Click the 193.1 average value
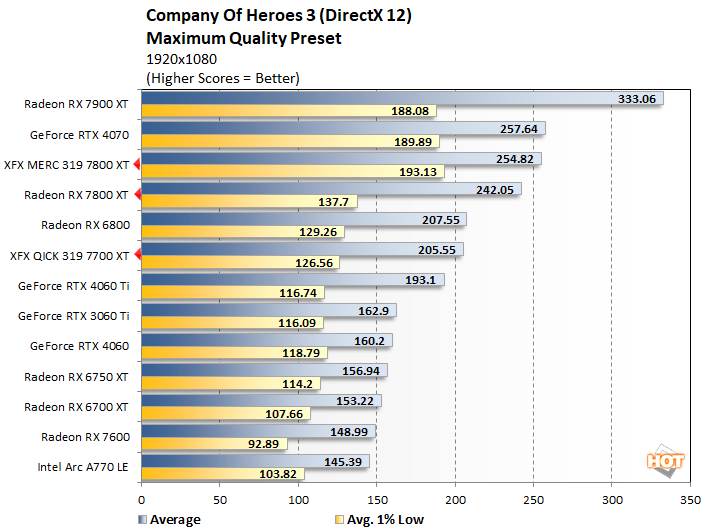This screenshot has height=528, width=708. [x=420, y=280]
